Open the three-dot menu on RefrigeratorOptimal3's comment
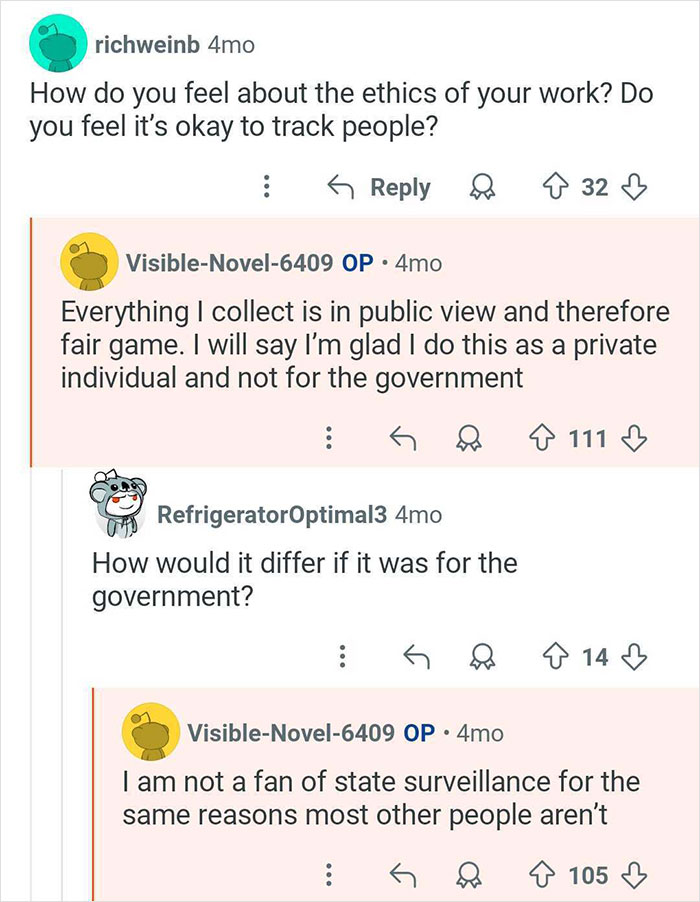The height and width of the screenshot is (902, 700). click(x=343, y=656)
